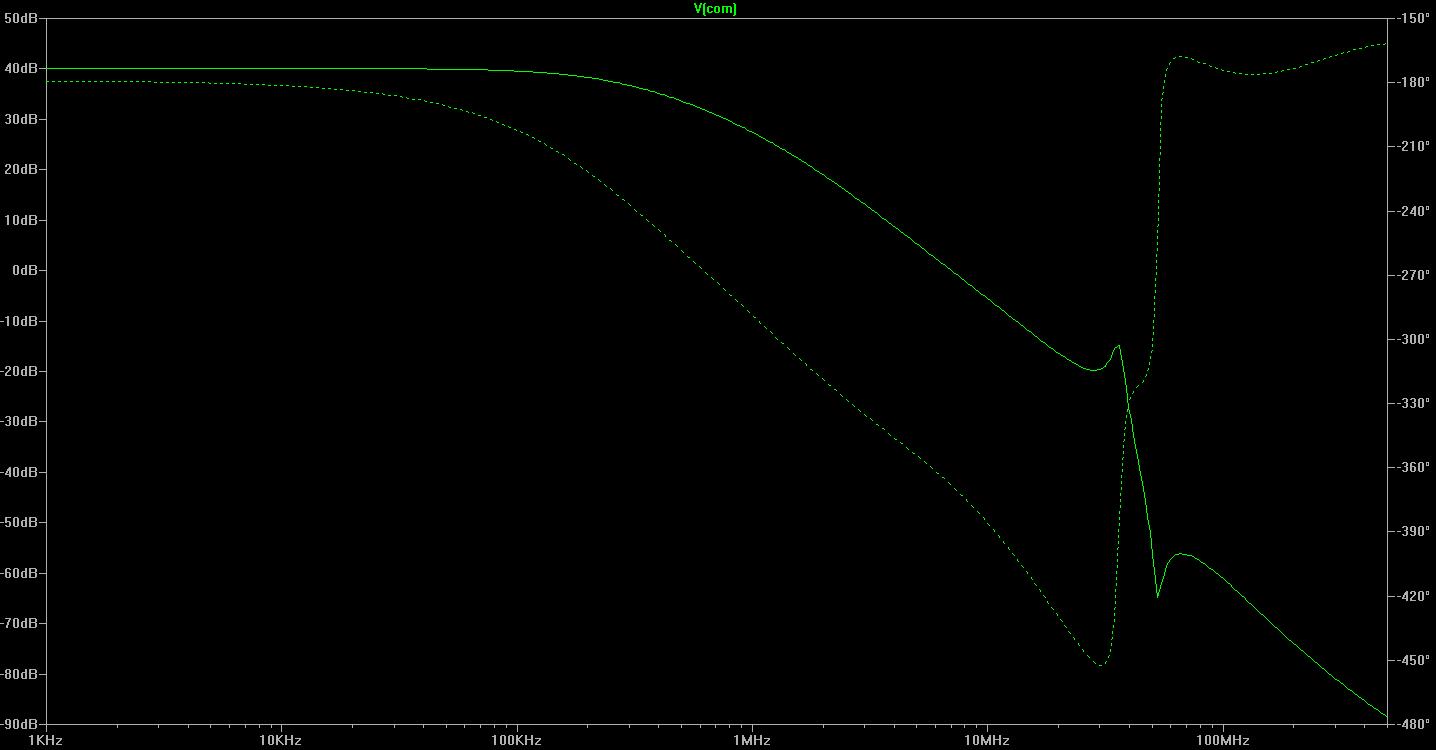Click the -360° phase axis label

tap(1415, 467)
